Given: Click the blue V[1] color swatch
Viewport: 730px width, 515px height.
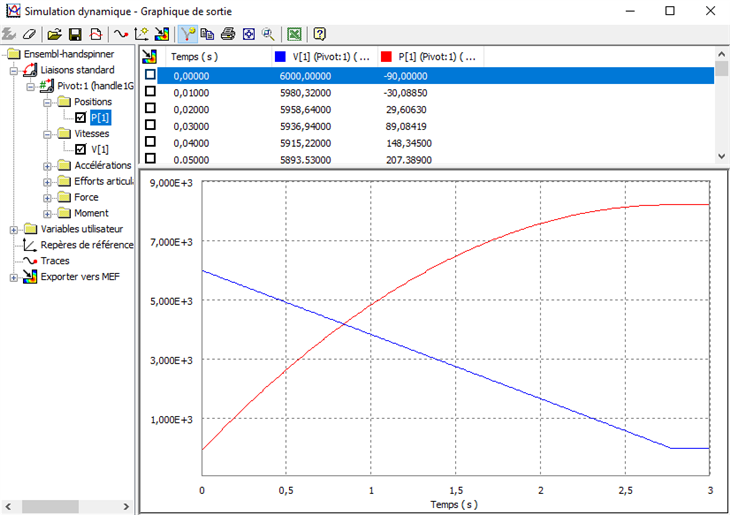Looking at the screenshot, I should coord(280,57).
